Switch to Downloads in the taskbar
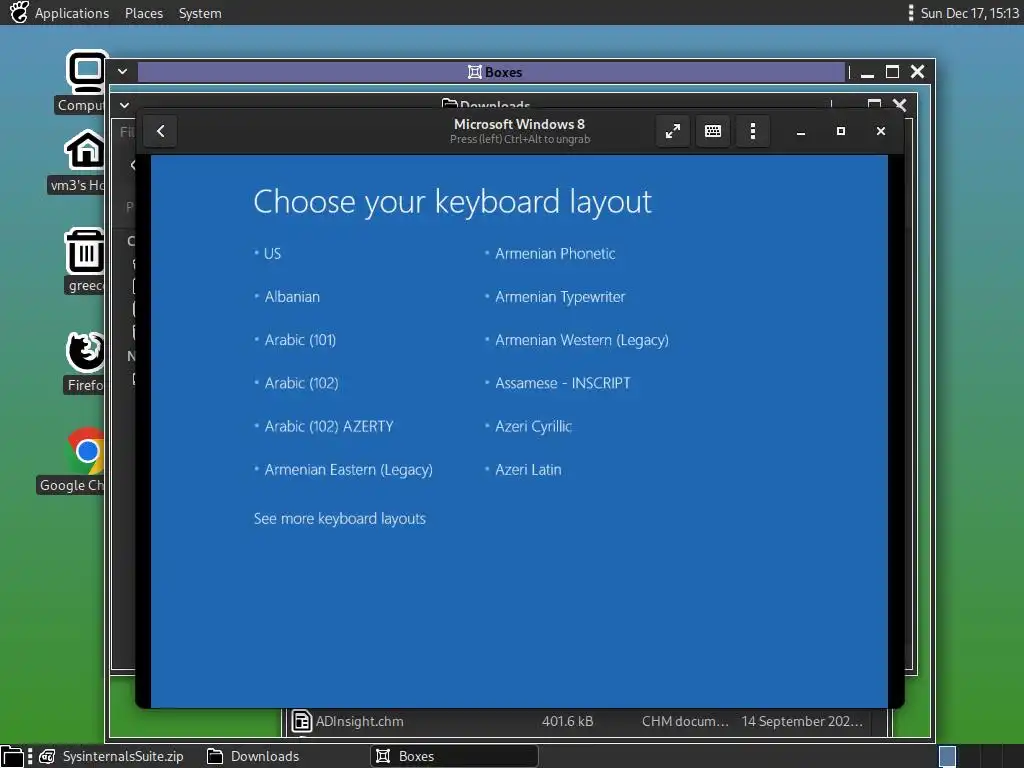This screenshot has width=1024, height=768. (253, 756)
